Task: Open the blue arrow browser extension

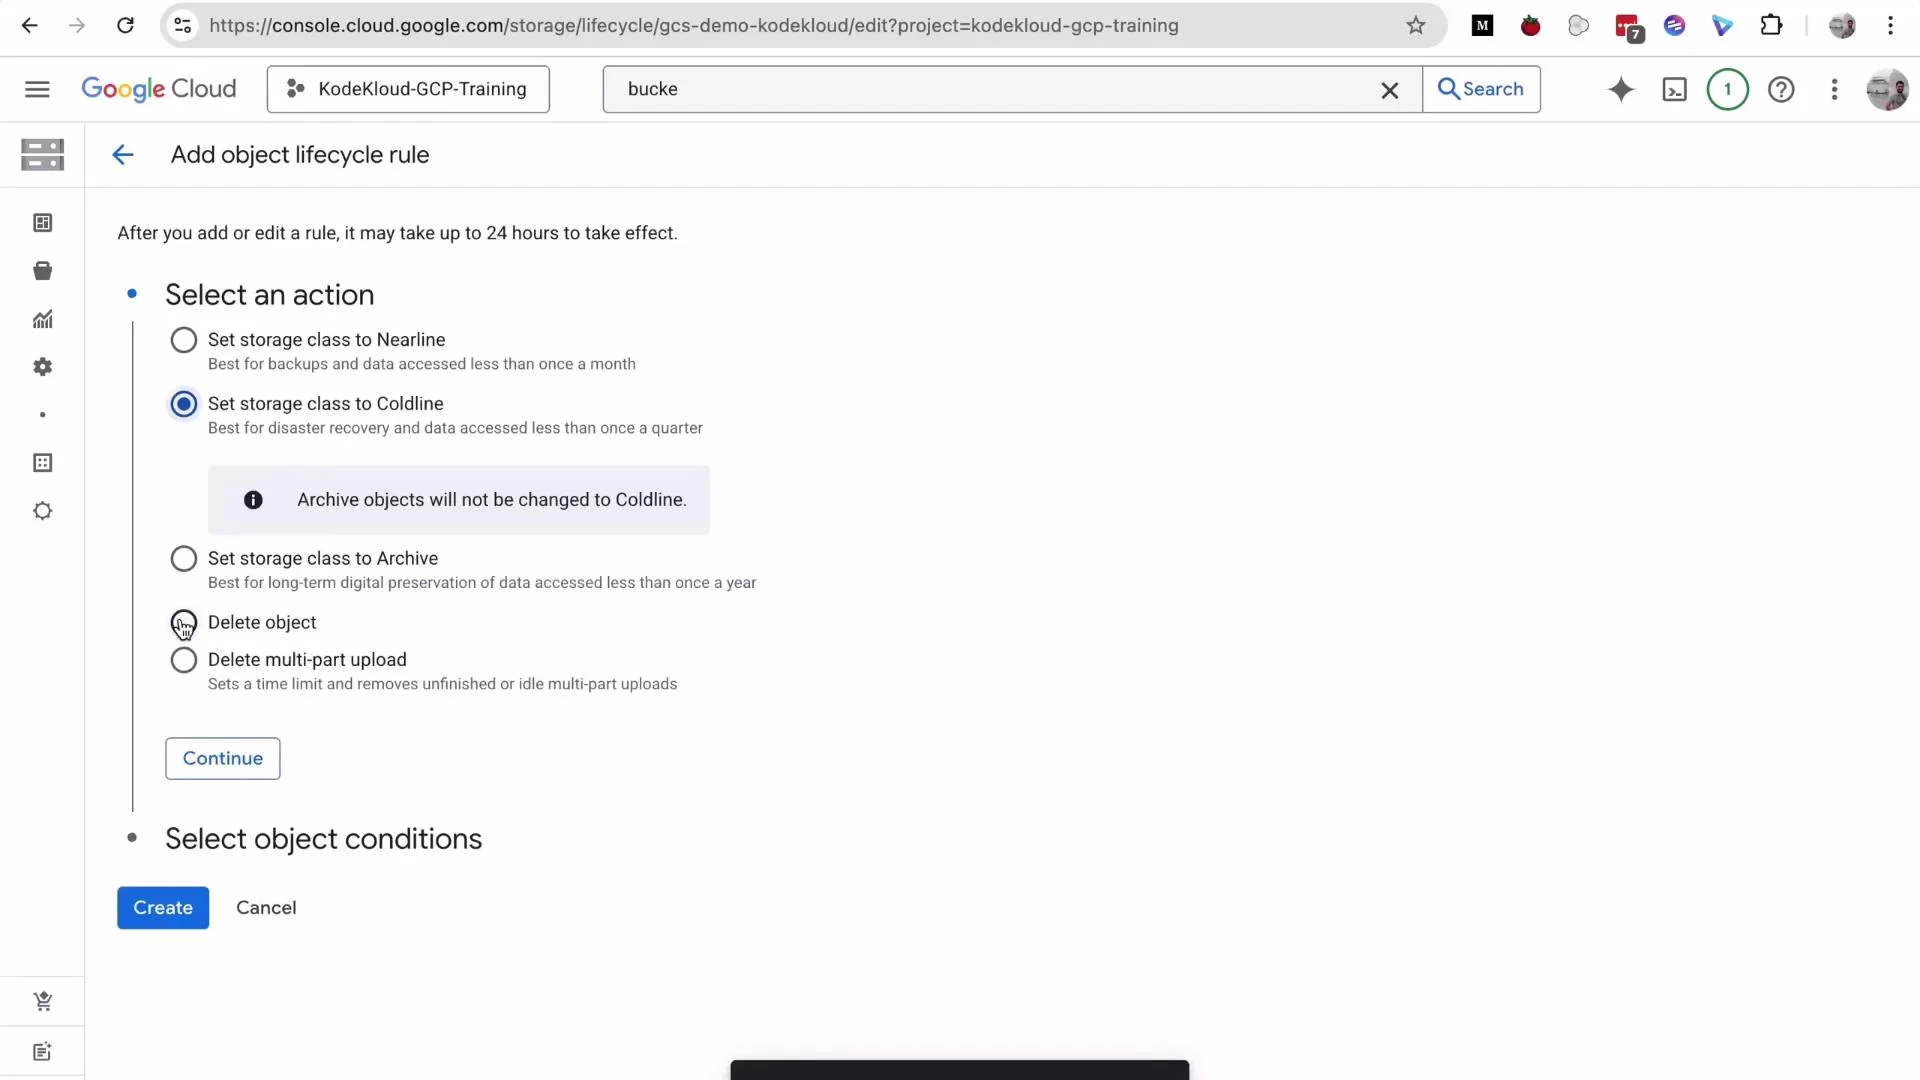Action: [1722, 26]
